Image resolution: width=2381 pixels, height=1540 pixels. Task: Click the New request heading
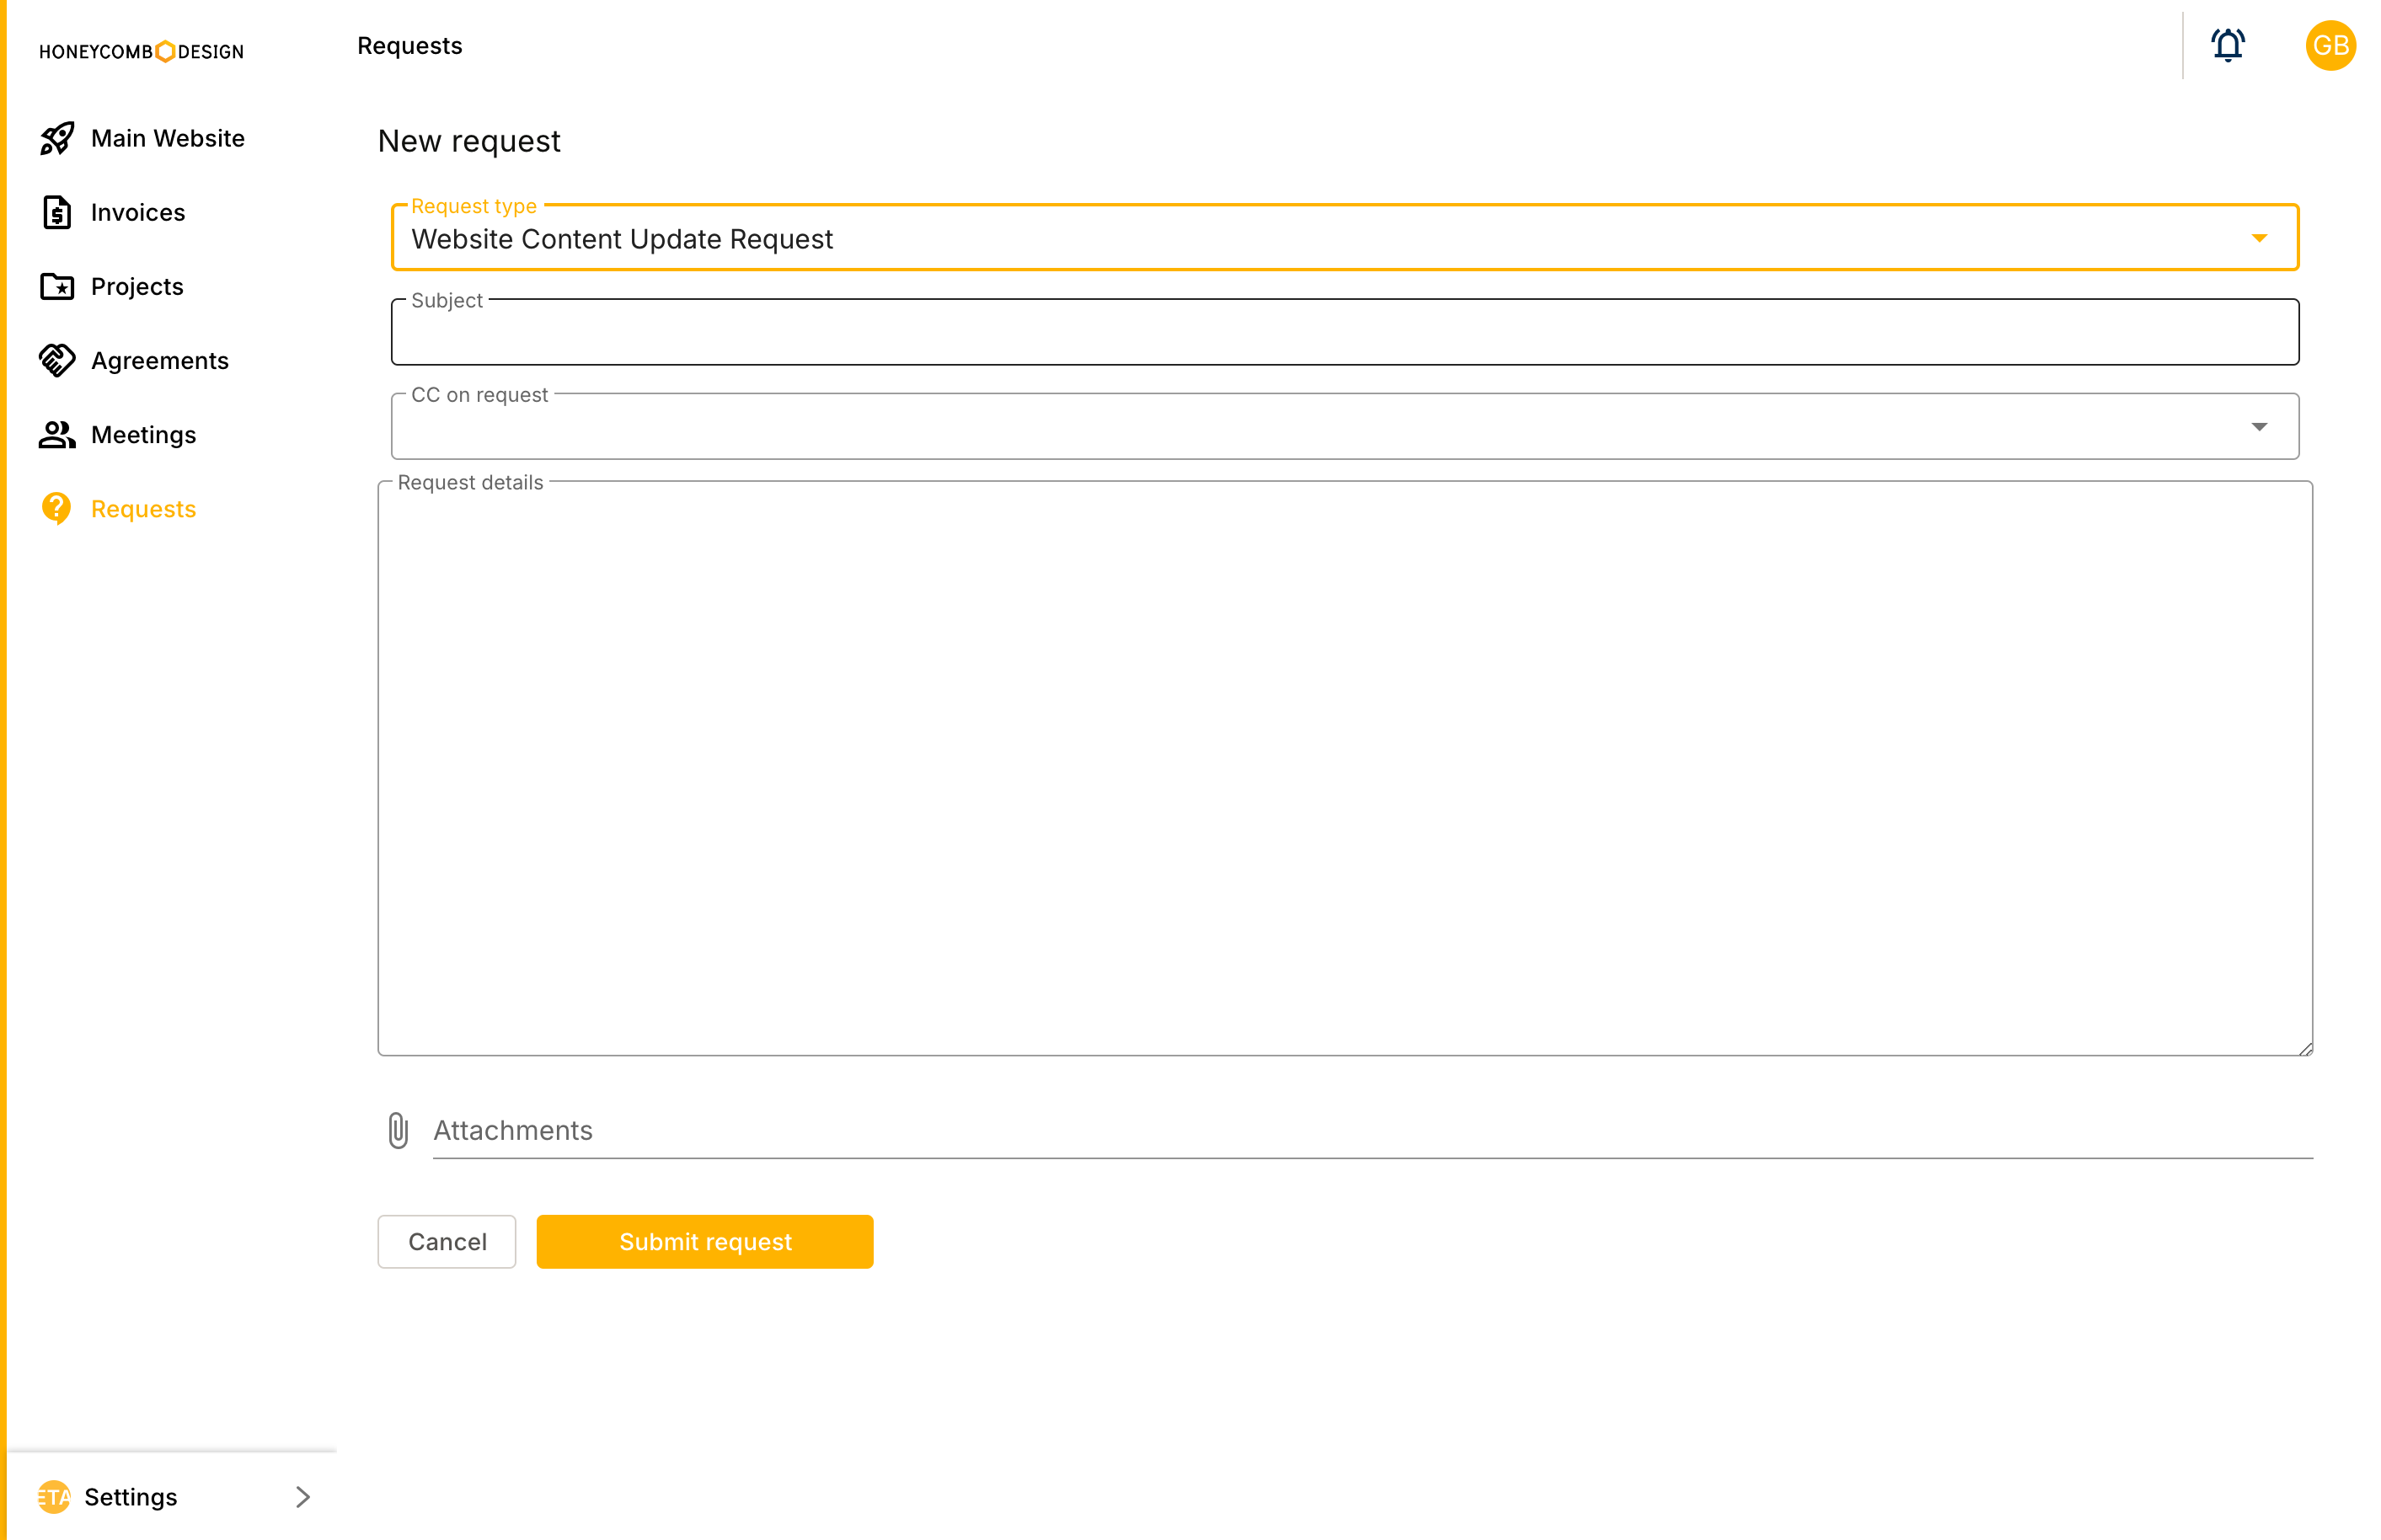[x=469, y=141]
